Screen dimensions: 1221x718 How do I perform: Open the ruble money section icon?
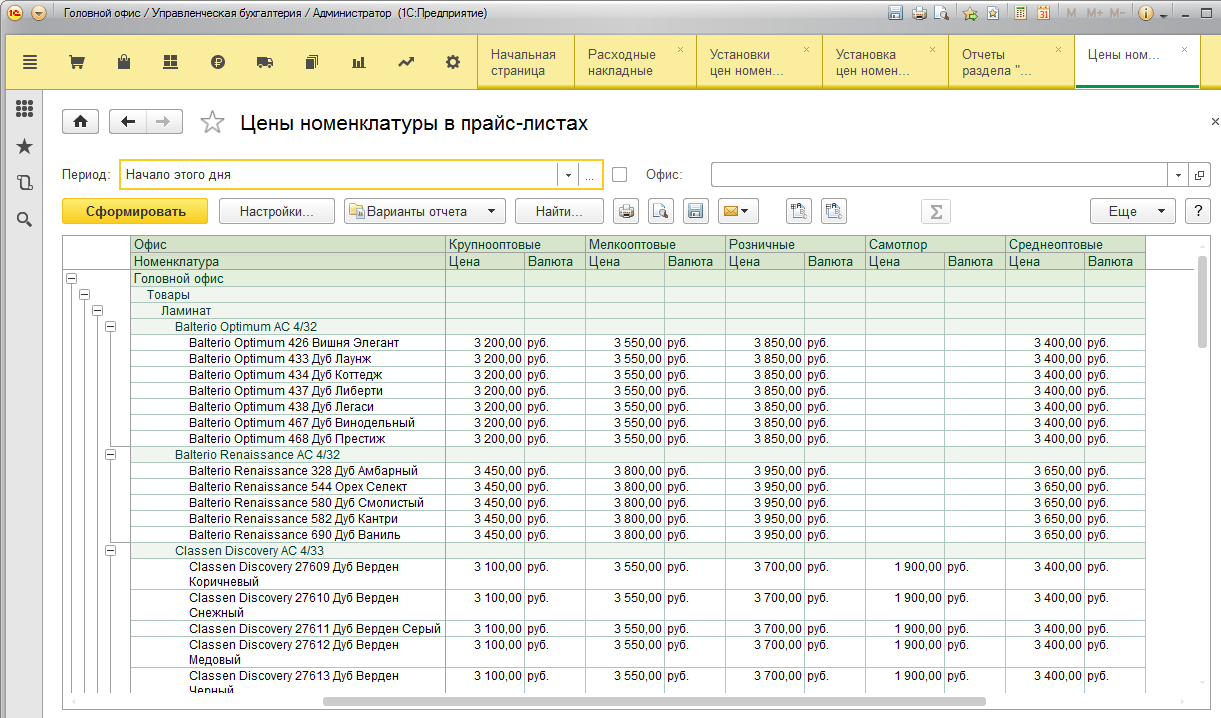218,62
